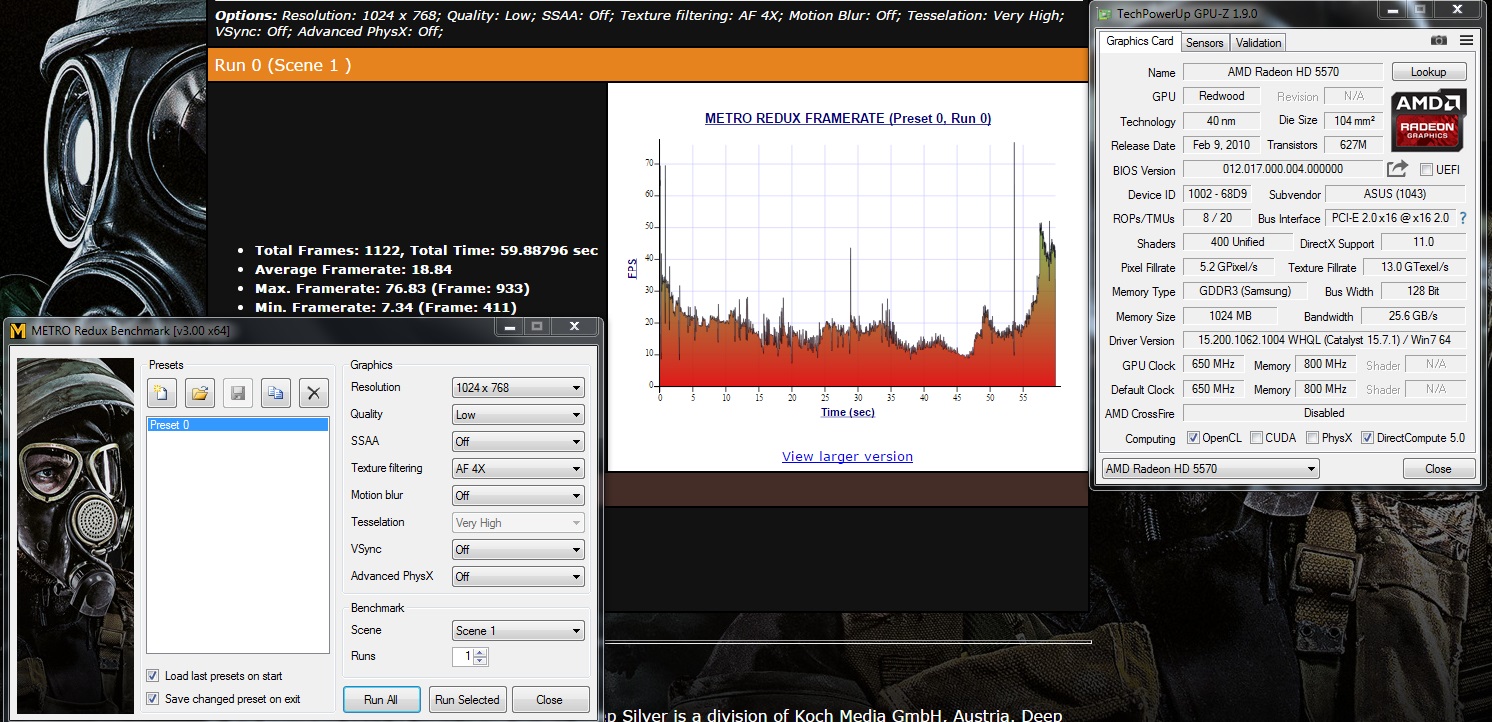Click the GPU-Z title bar icon
The width and height of the screenshot is (1492, 722).
point(1104,13)
